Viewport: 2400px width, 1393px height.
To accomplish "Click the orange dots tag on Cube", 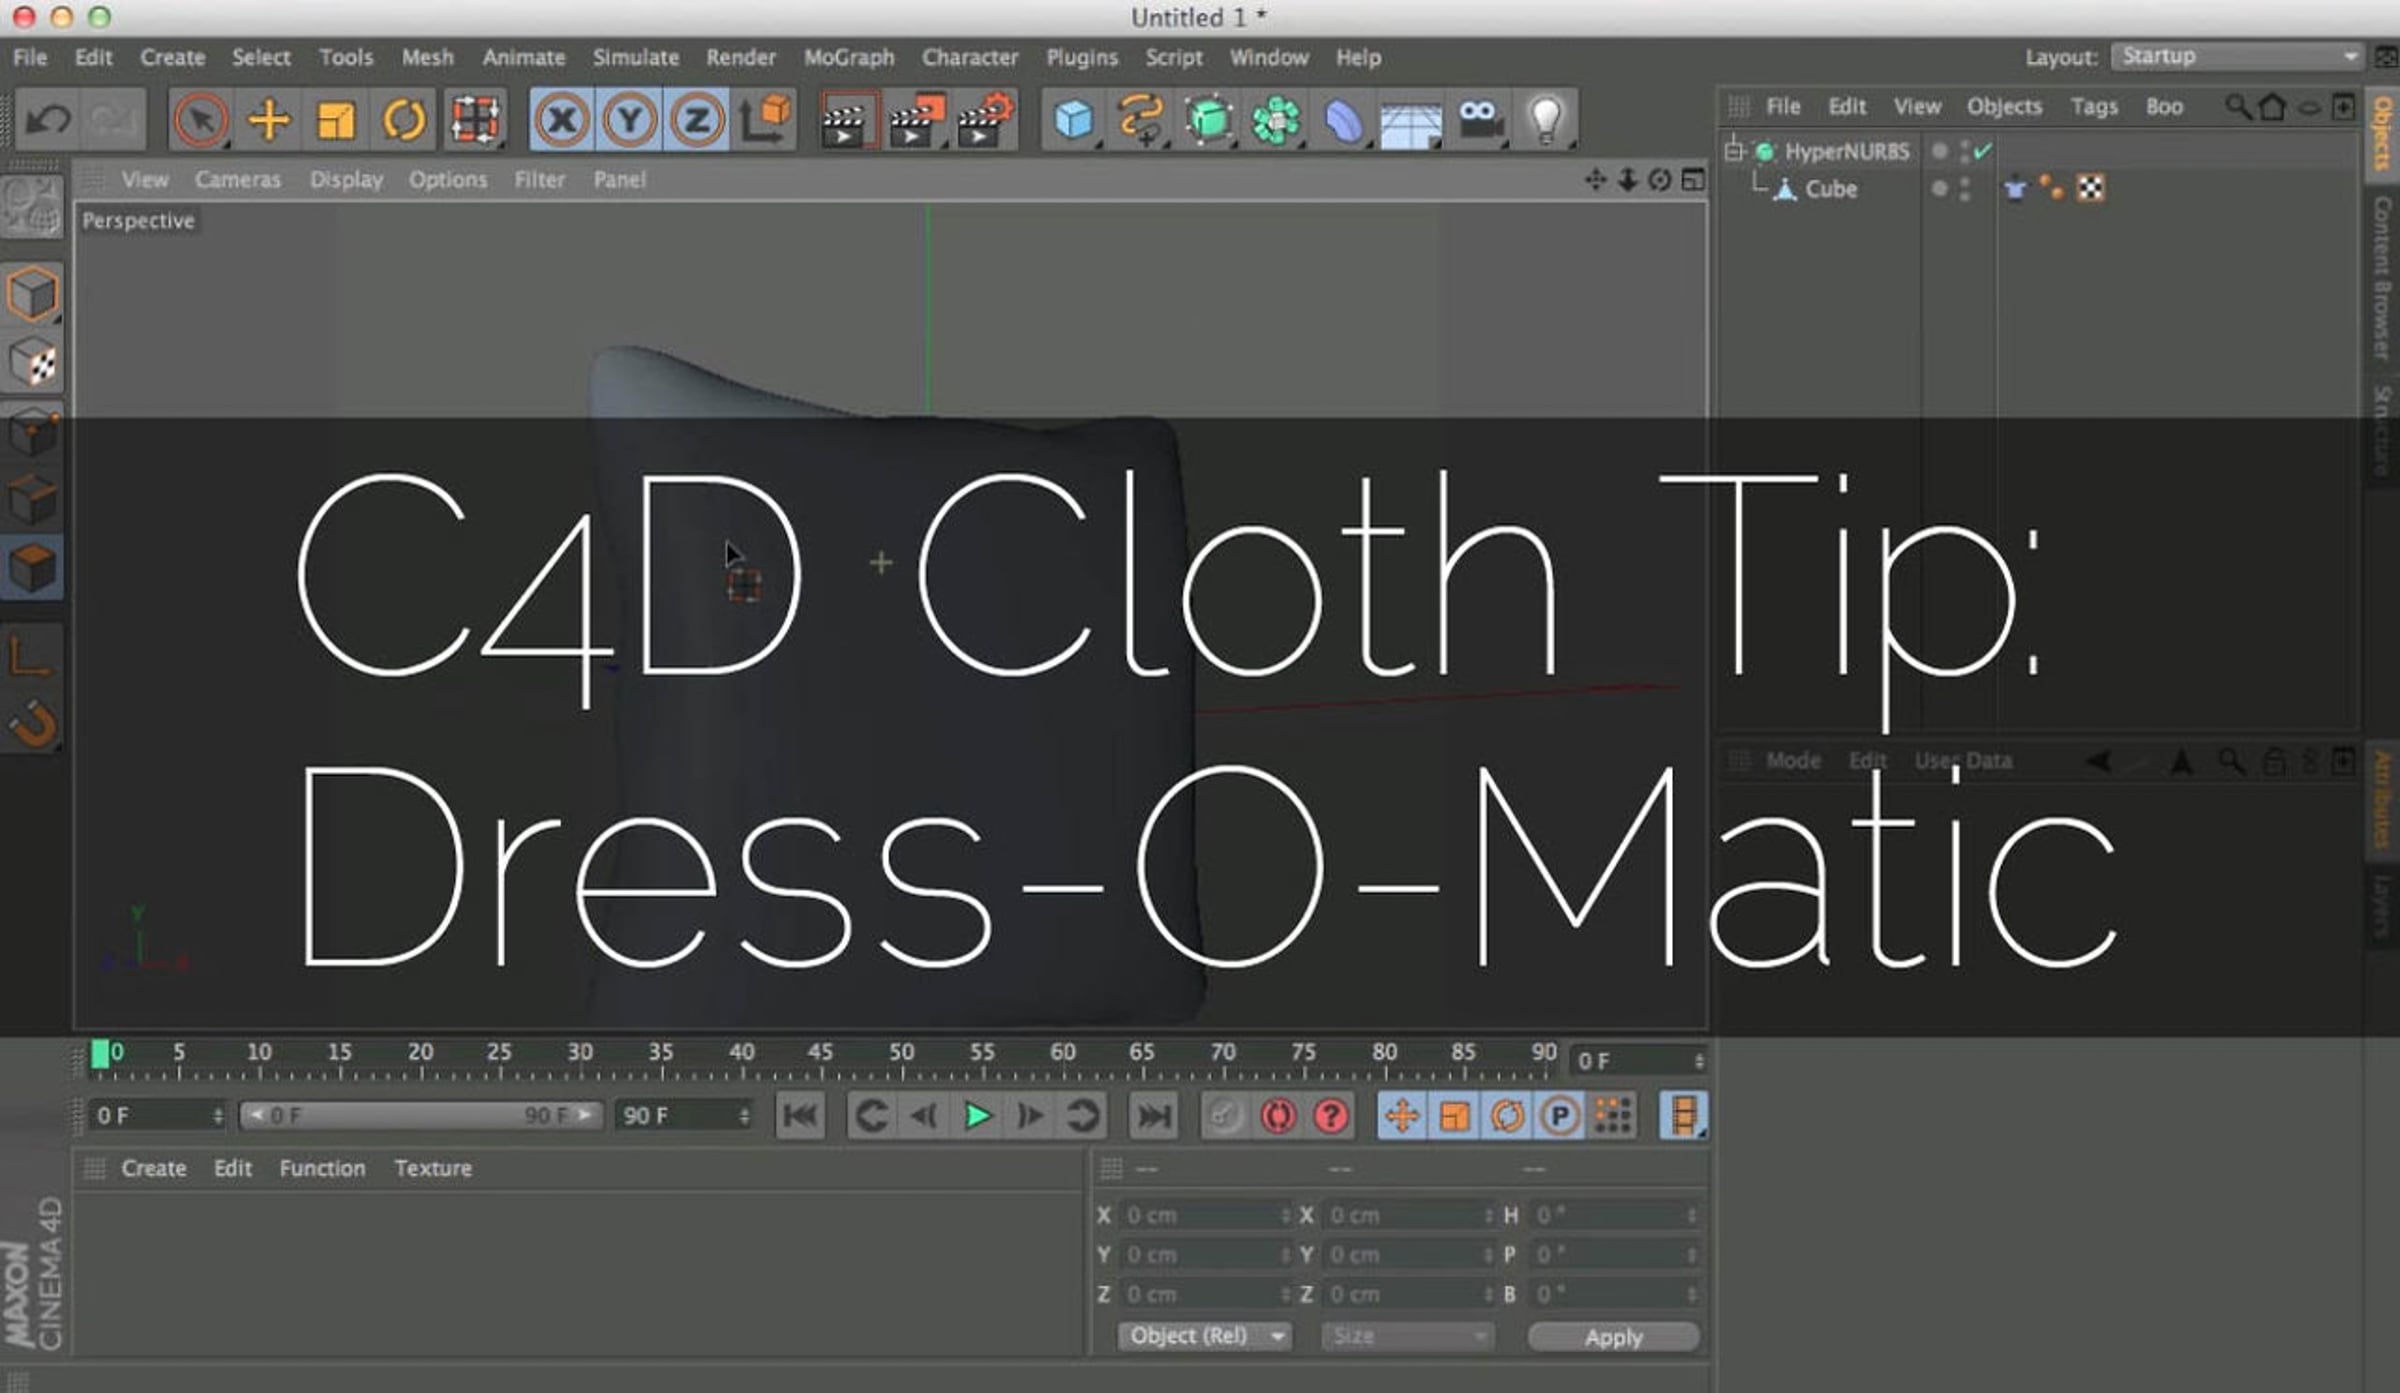I will click(x=2051, y=187).
